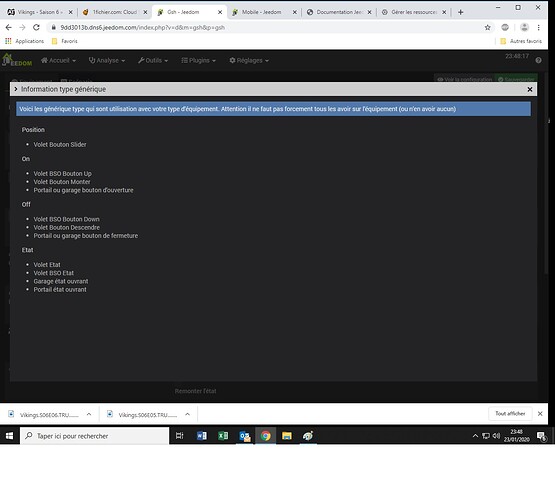
Task: Bookmark page with the star icon
Action: 487,28
